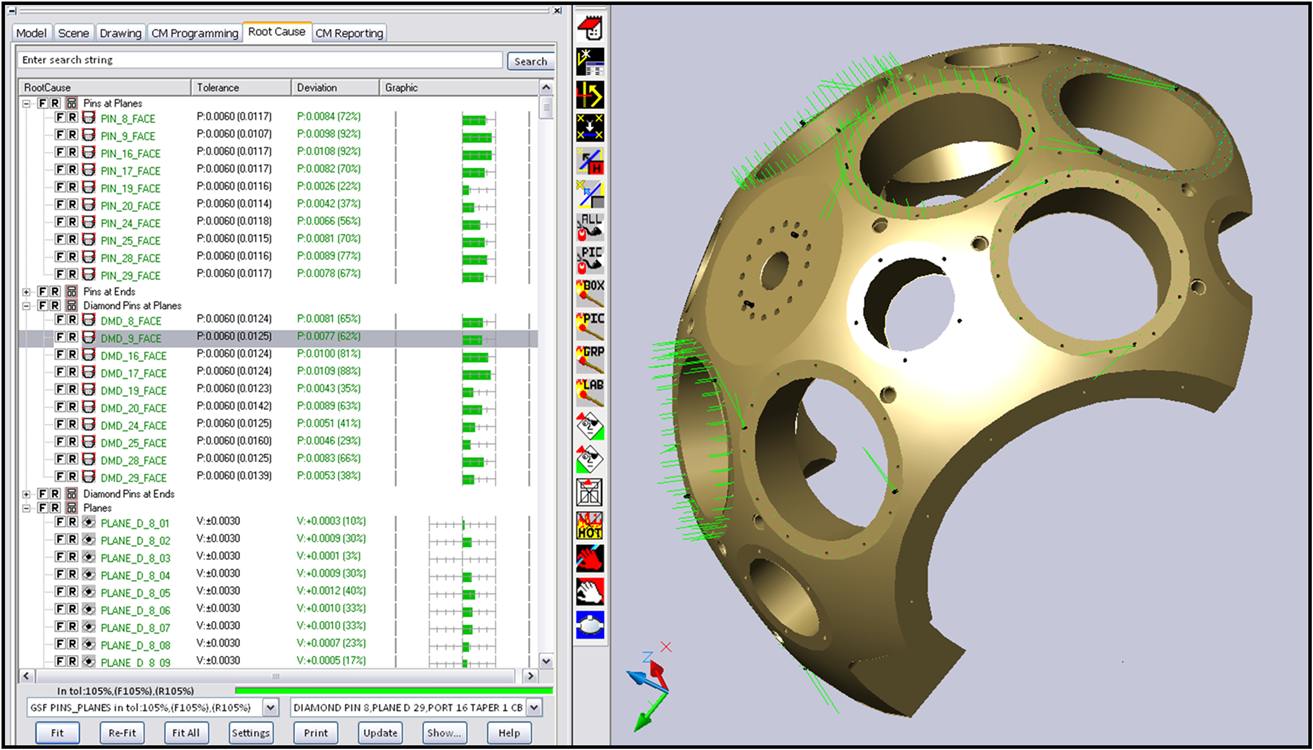The height and width of the screenshot is (750, 1313).
Task: Select the BOX highlight tool icon
Action: coord(590,292)
